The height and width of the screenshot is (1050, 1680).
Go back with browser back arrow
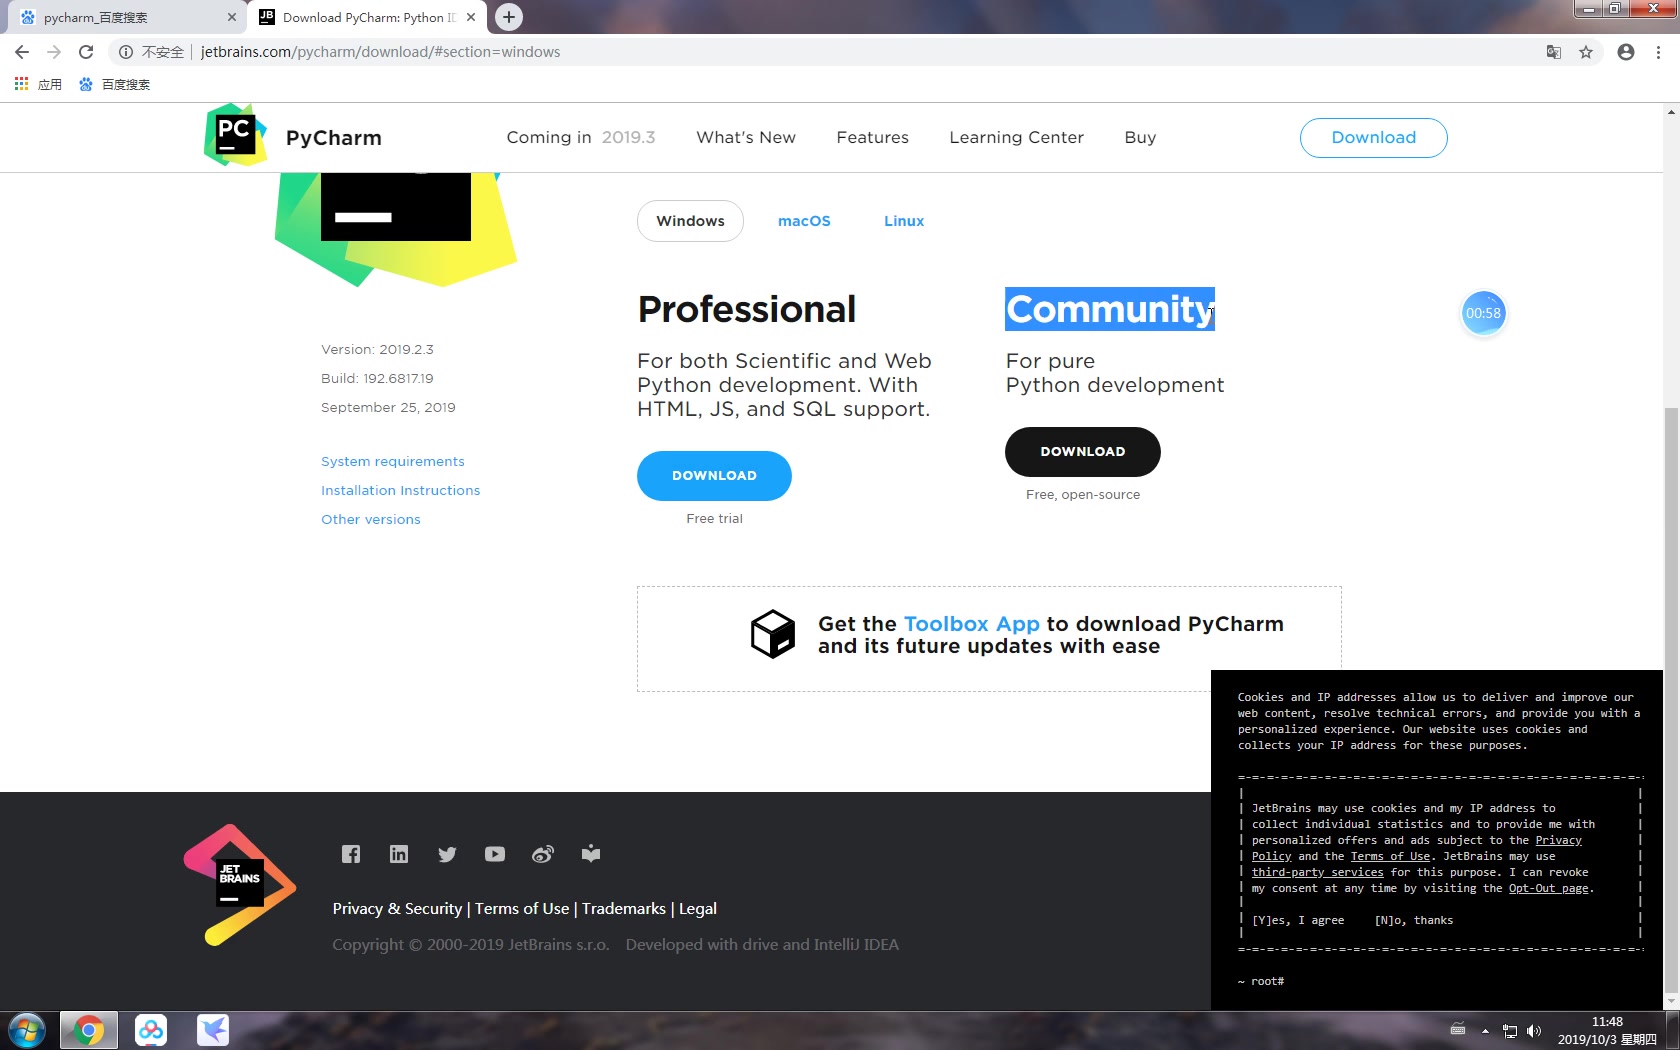coord(22,52)
